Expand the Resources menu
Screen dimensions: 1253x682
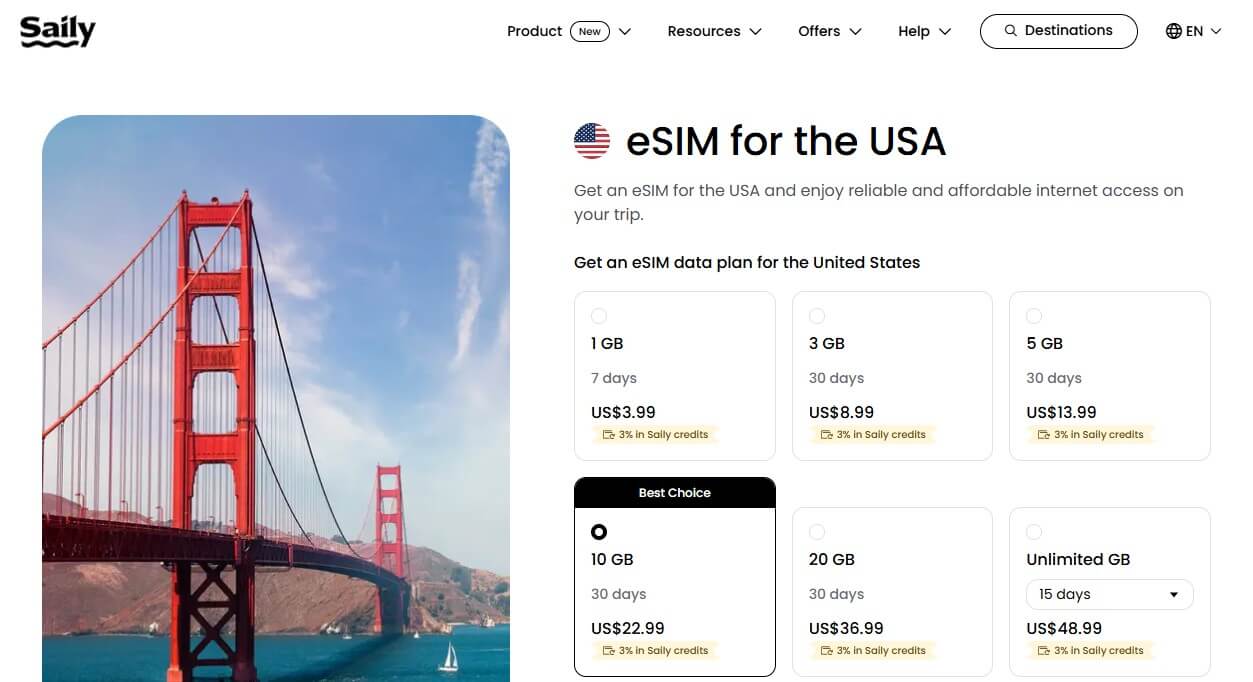713,31
